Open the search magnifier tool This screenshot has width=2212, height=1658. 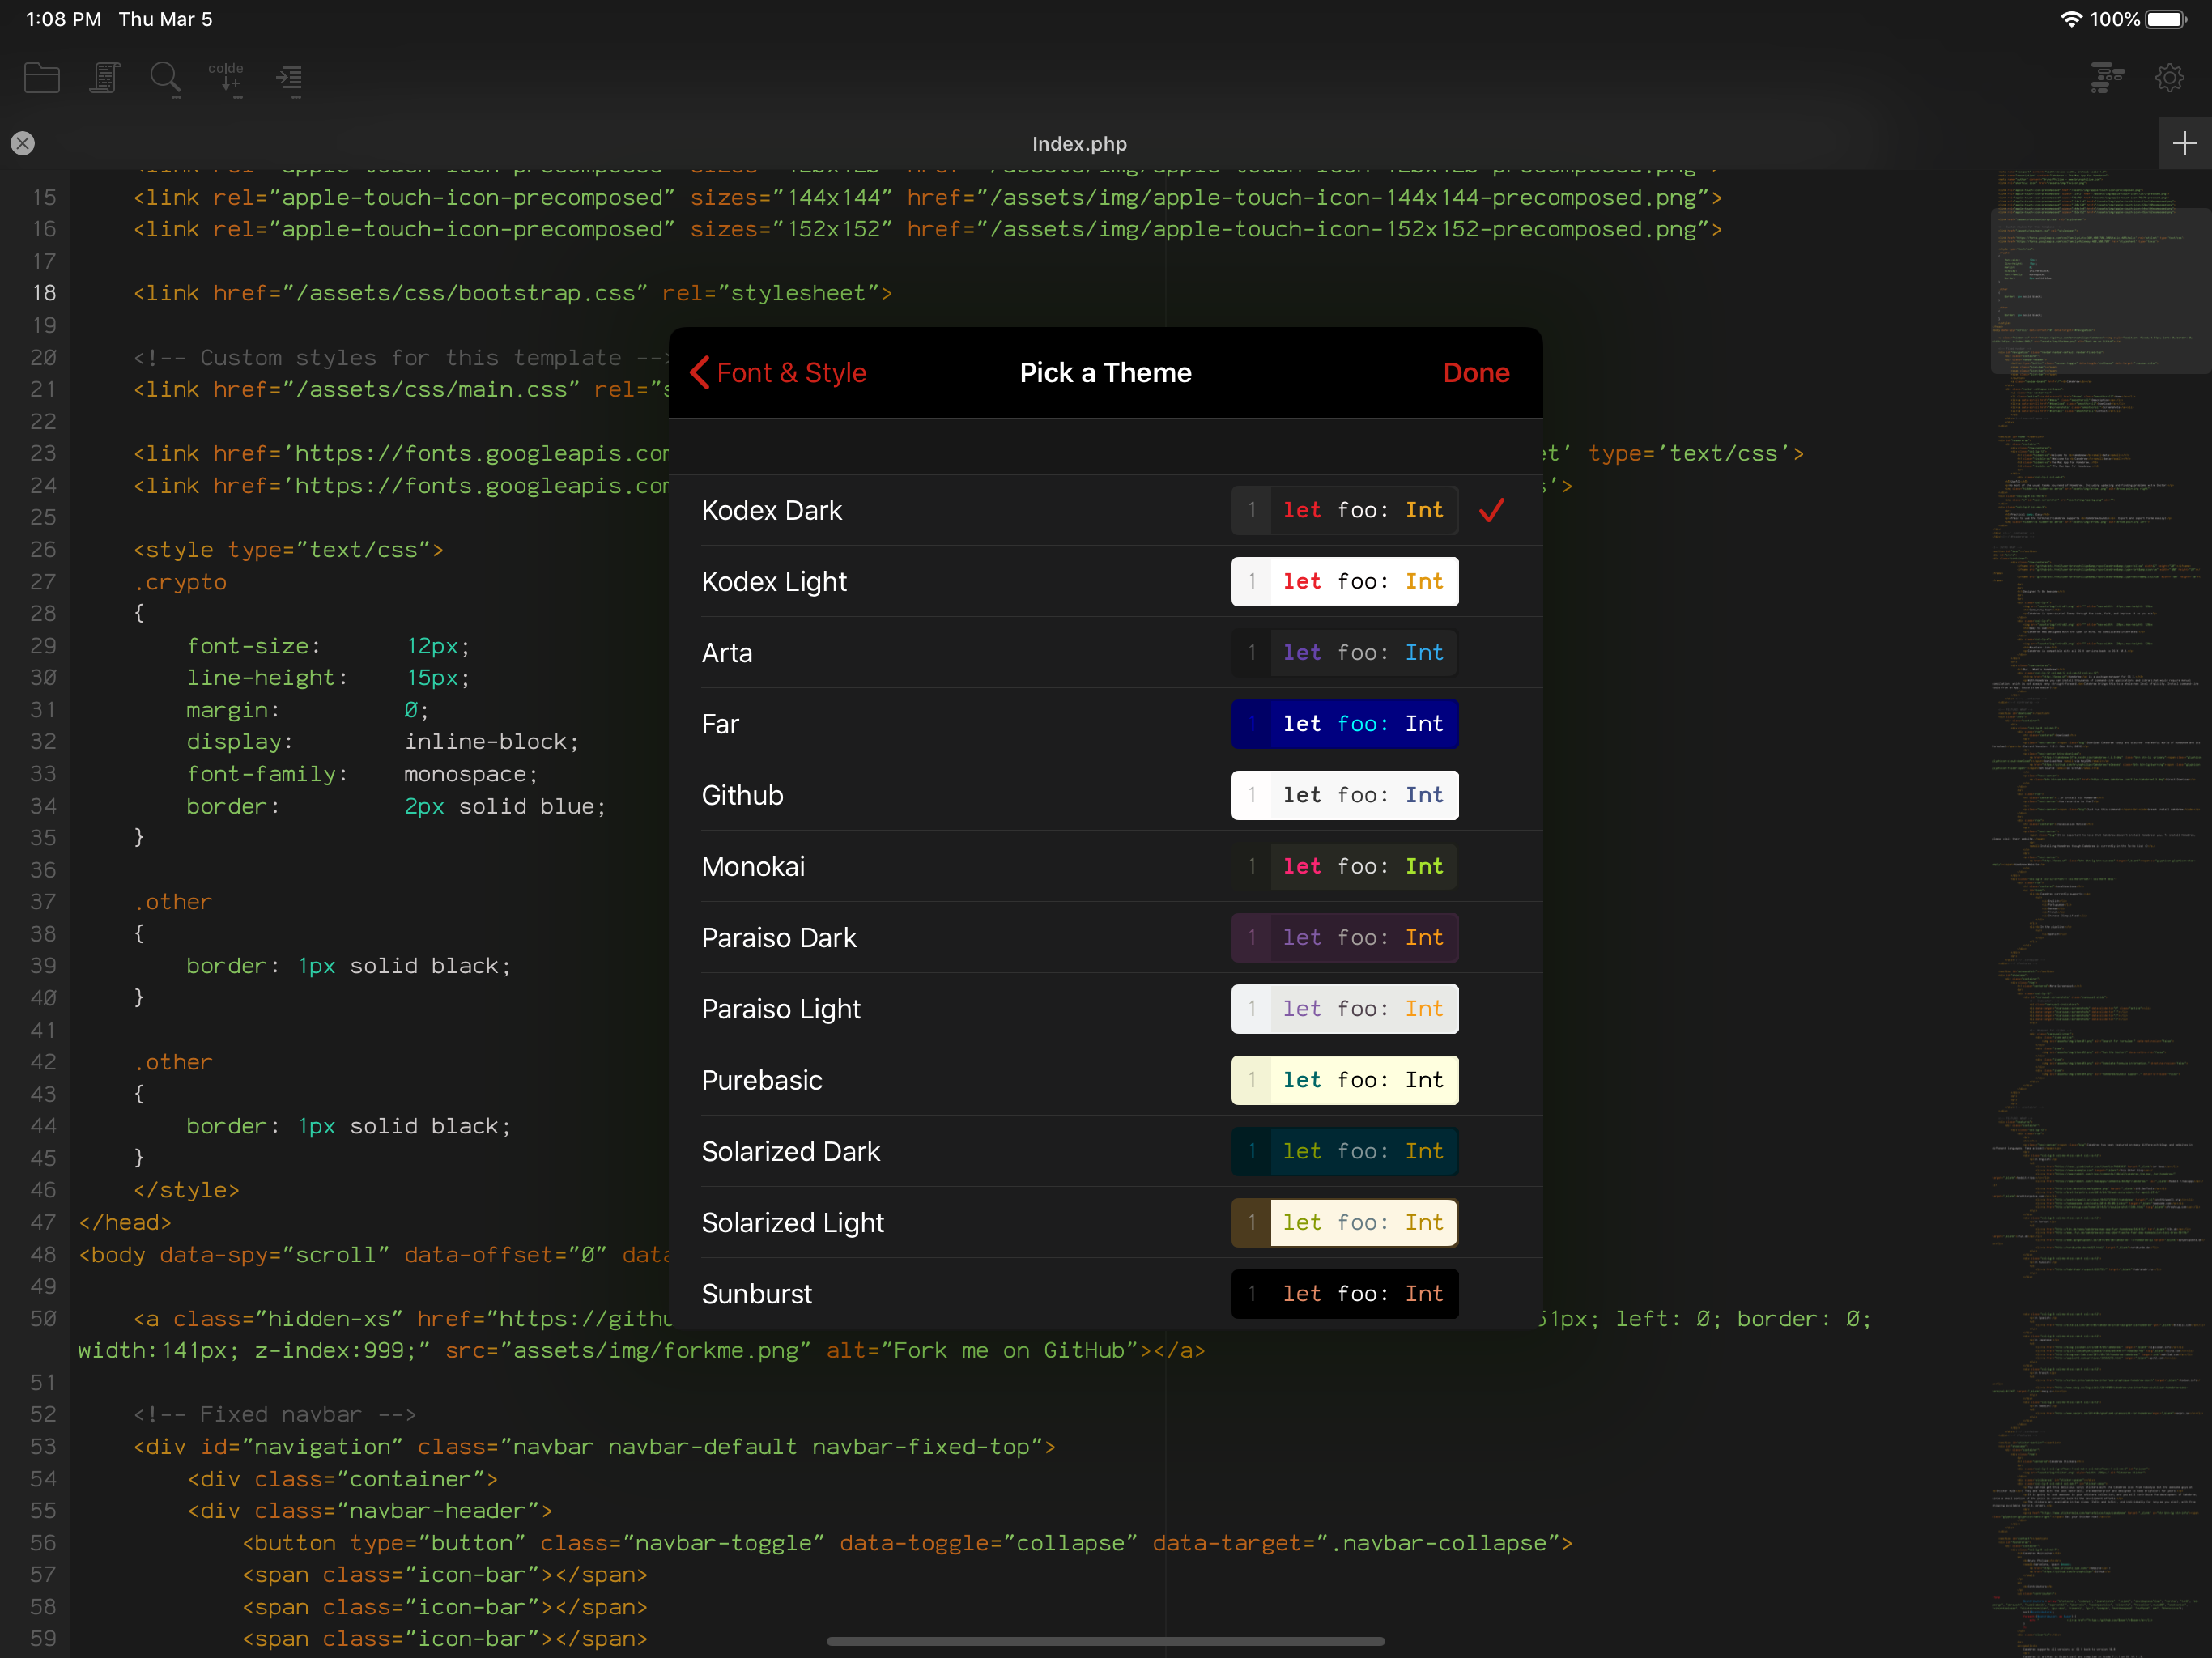pos(165,78)
